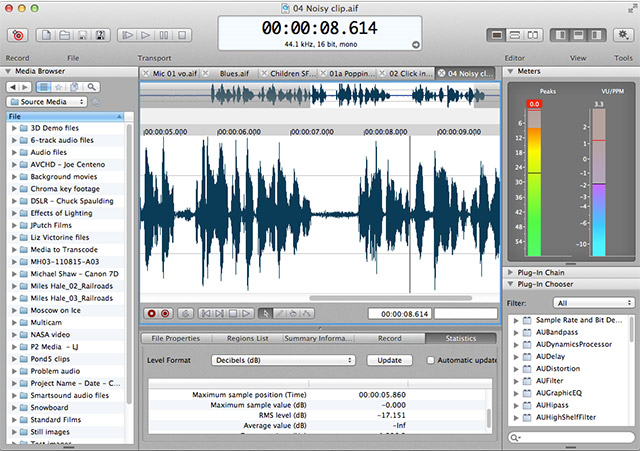Switch to the Mic 01 vo.aif tab

(175, 73)
